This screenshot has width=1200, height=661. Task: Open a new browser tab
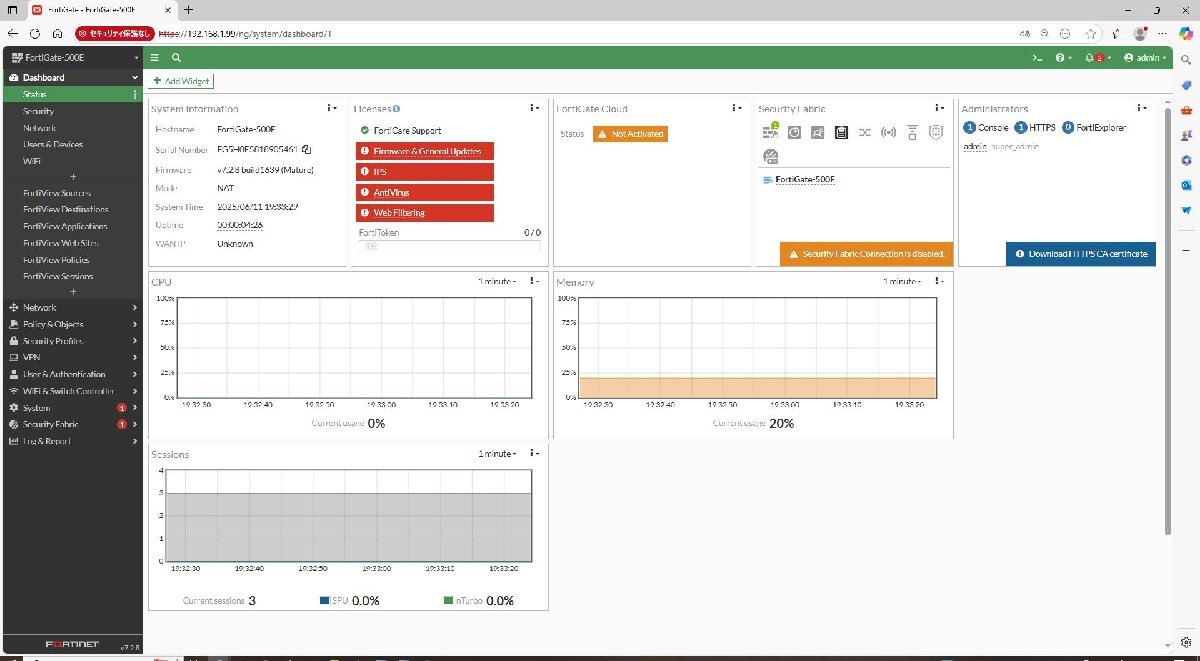point(187,9)
